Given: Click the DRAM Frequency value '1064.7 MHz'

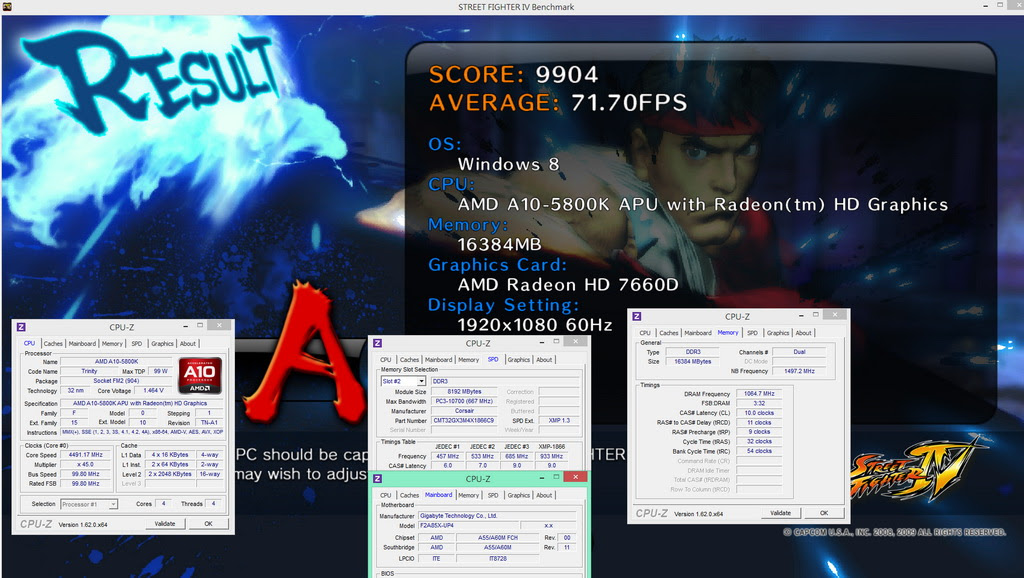Looking at the screenshot, I should pos(759,394).
